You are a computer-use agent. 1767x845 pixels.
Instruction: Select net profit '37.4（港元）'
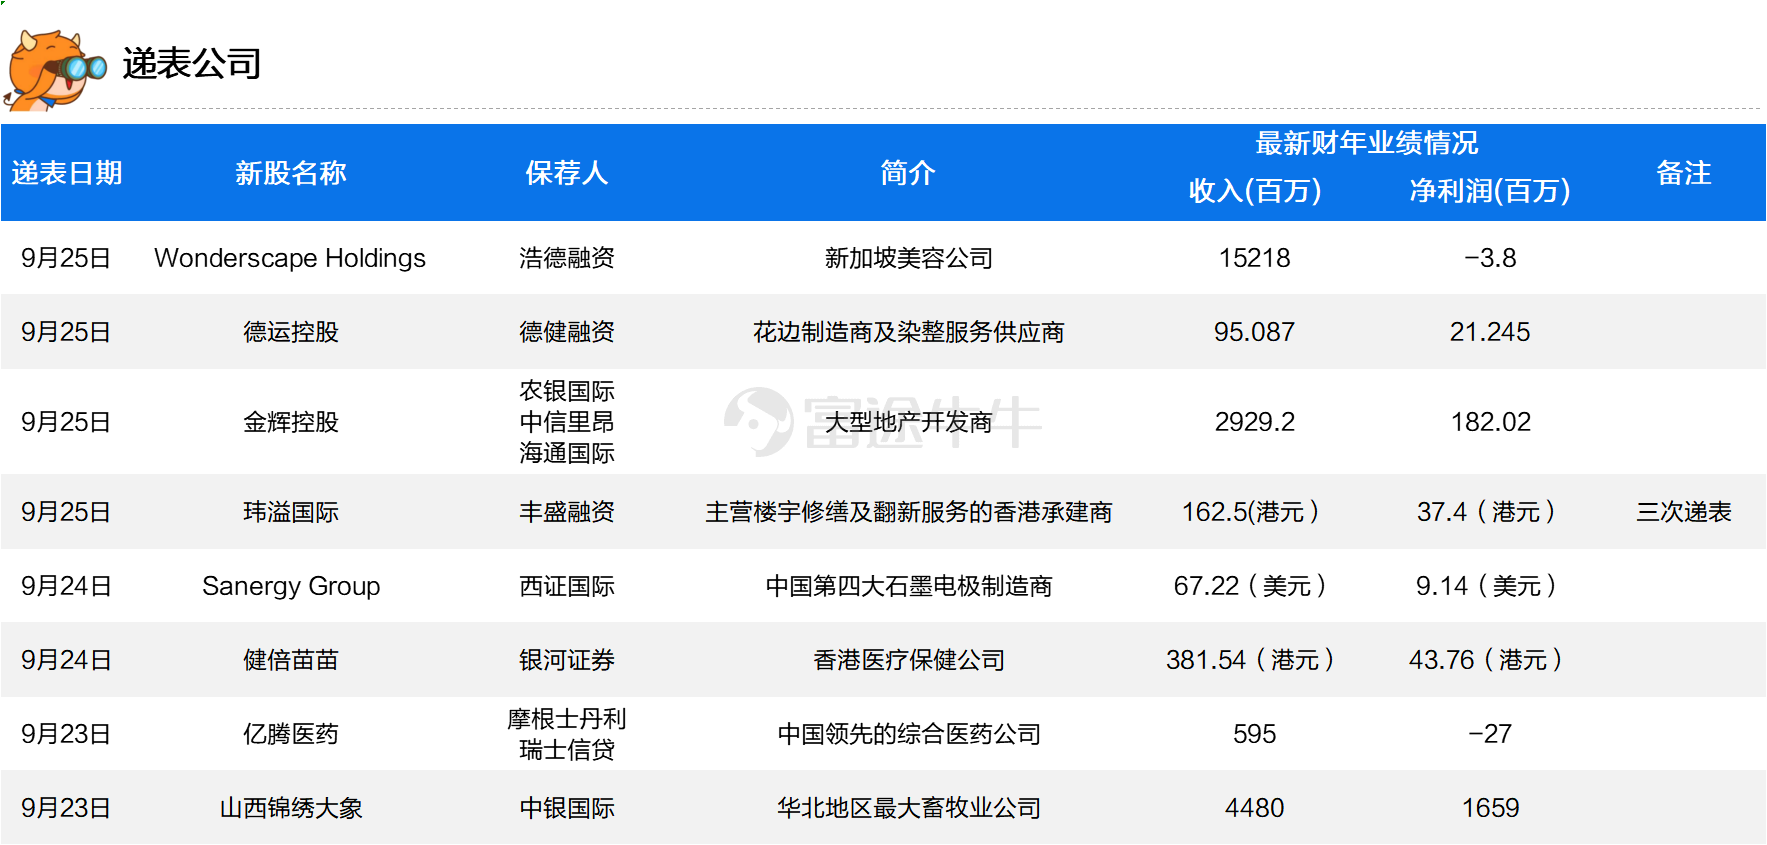(1487, 512)
